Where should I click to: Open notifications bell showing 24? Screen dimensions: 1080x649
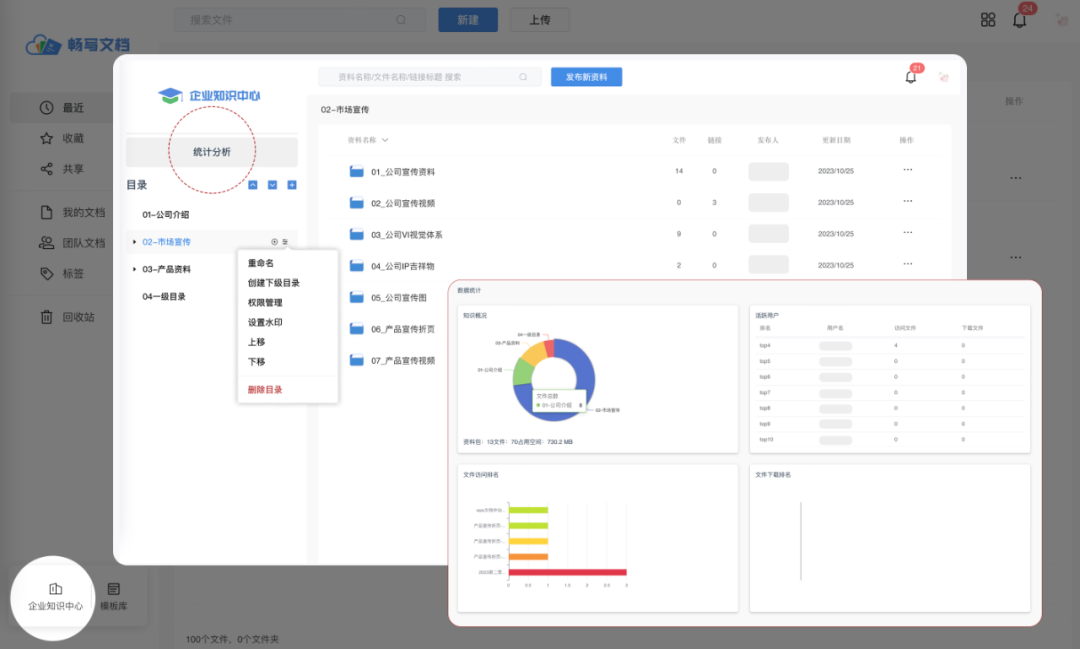coord(1020,19)
